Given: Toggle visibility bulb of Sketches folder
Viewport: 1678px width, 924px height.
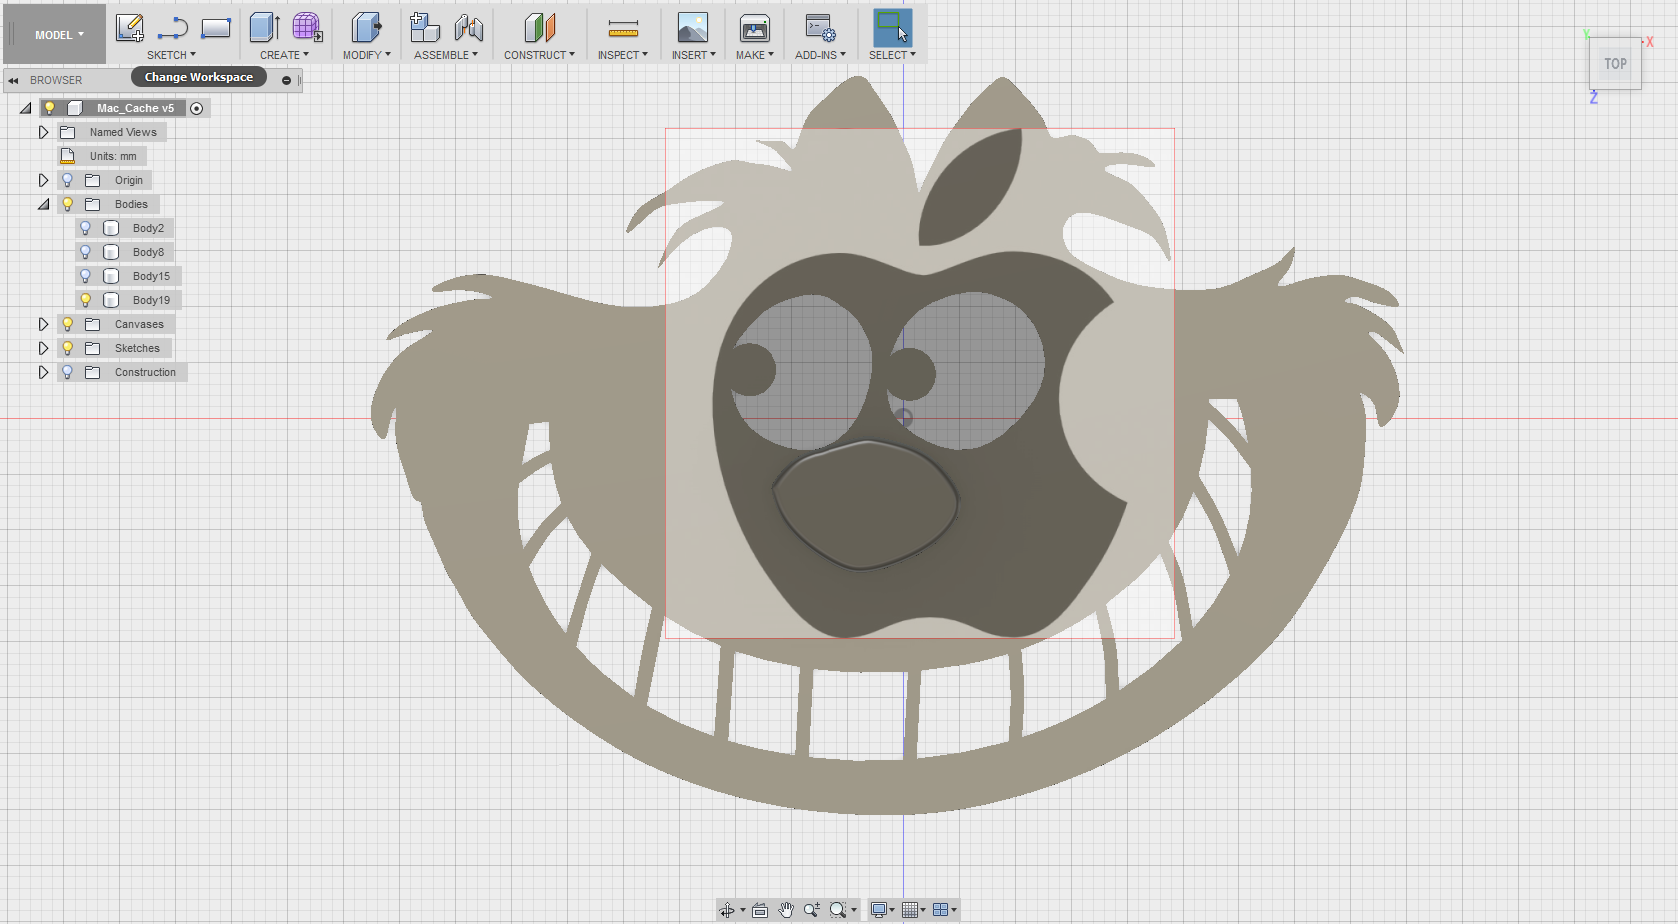Looking at the screenshot, I should (x=67, y=348).
